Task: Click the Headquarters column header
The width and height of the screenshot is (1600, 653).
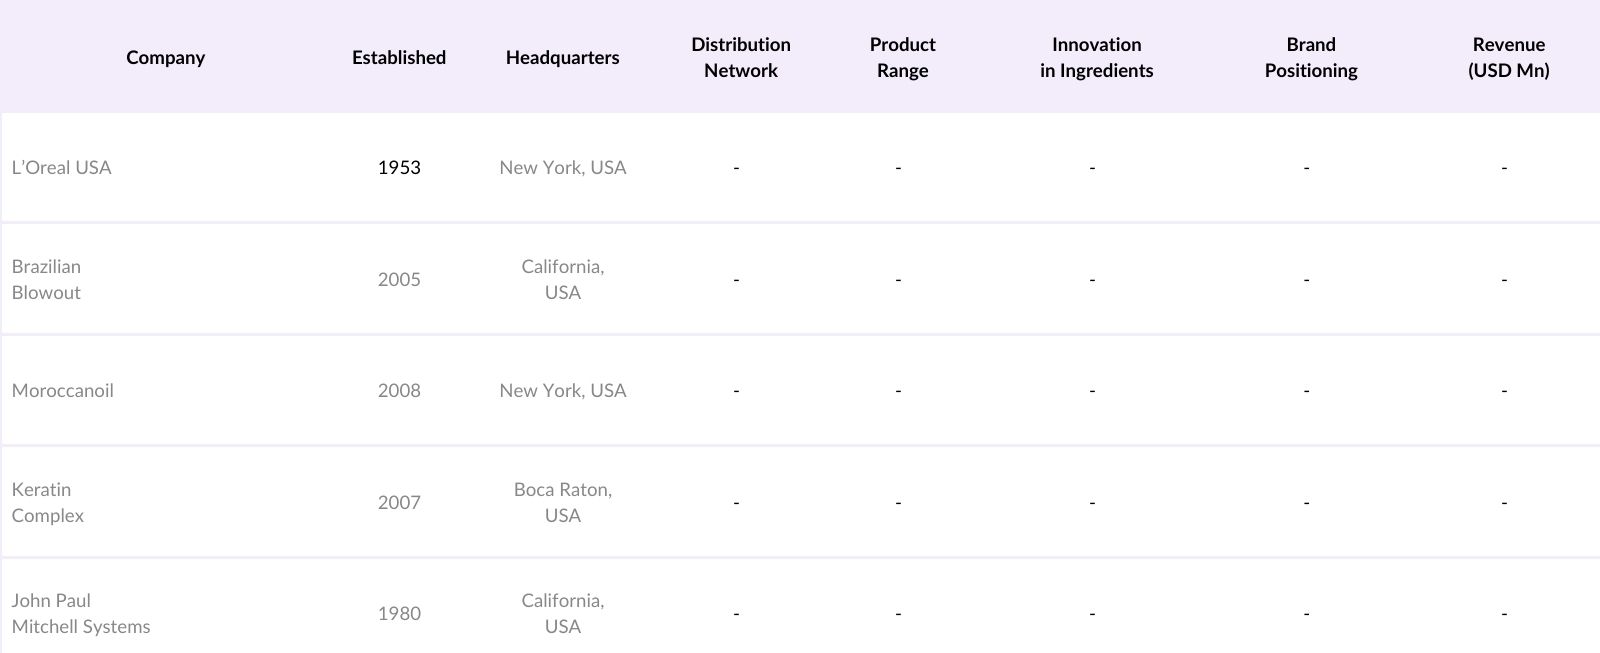Action: (562, 58)
